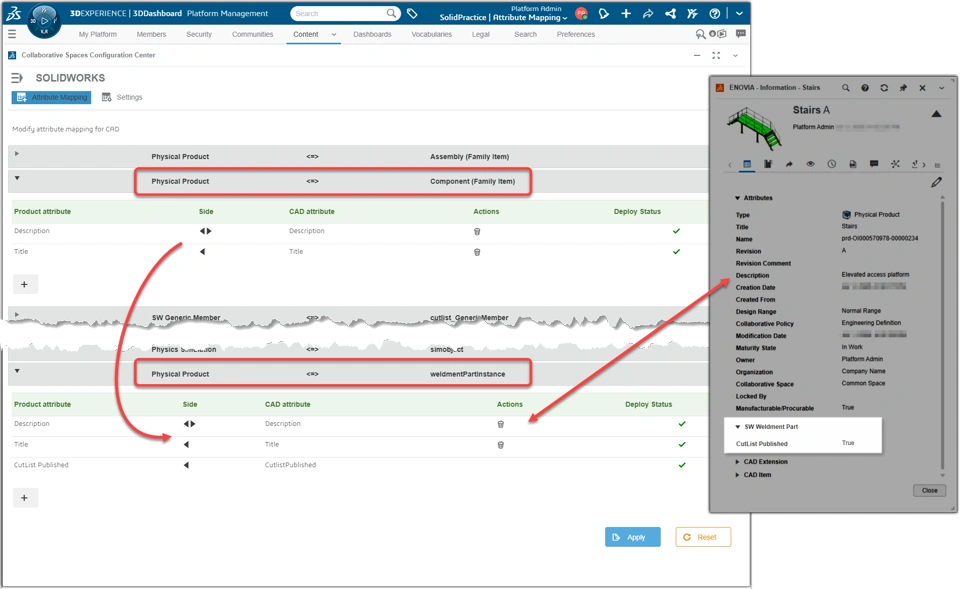960x589 pixels.
Task: Open the user profile avatar
Action: tap(581, 13)
